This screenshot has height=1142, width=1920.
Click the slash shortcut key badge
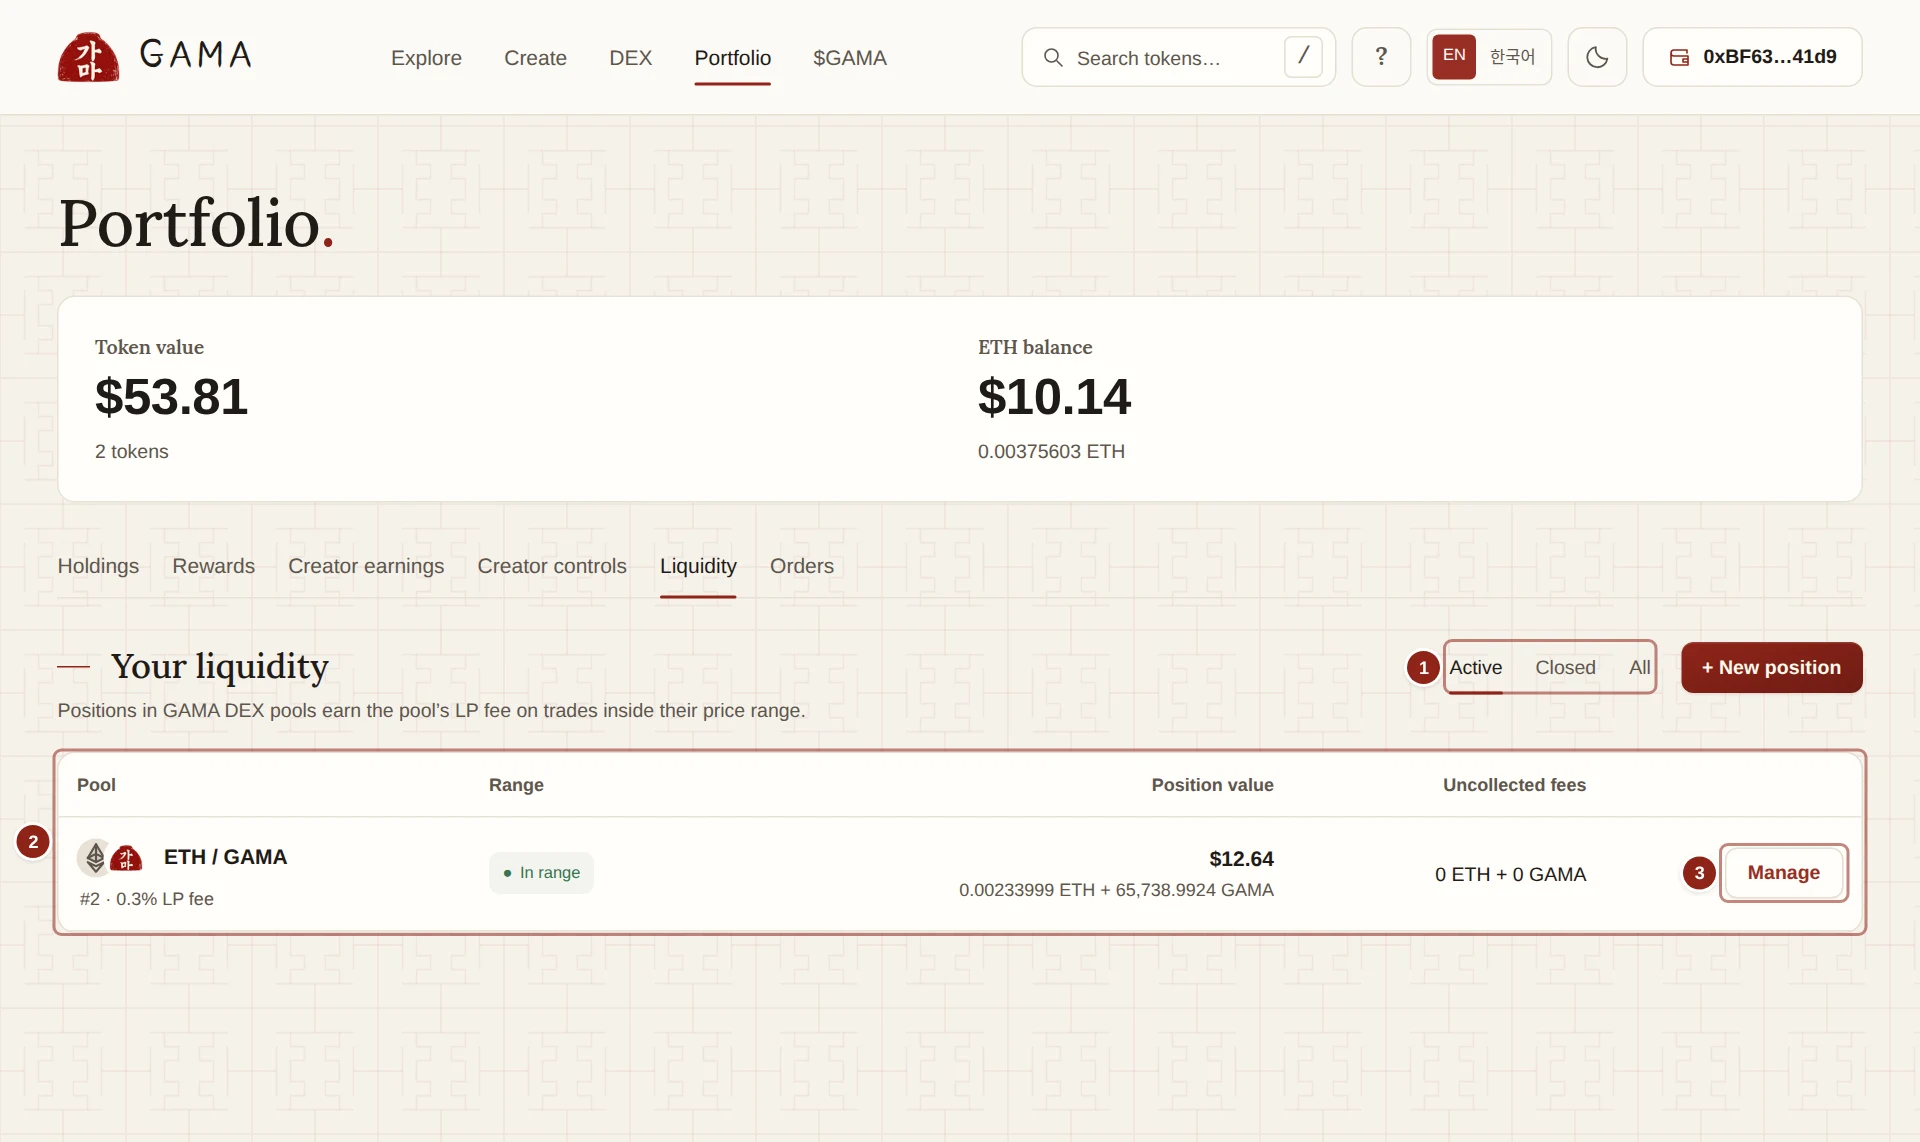tap(1303, 57)
